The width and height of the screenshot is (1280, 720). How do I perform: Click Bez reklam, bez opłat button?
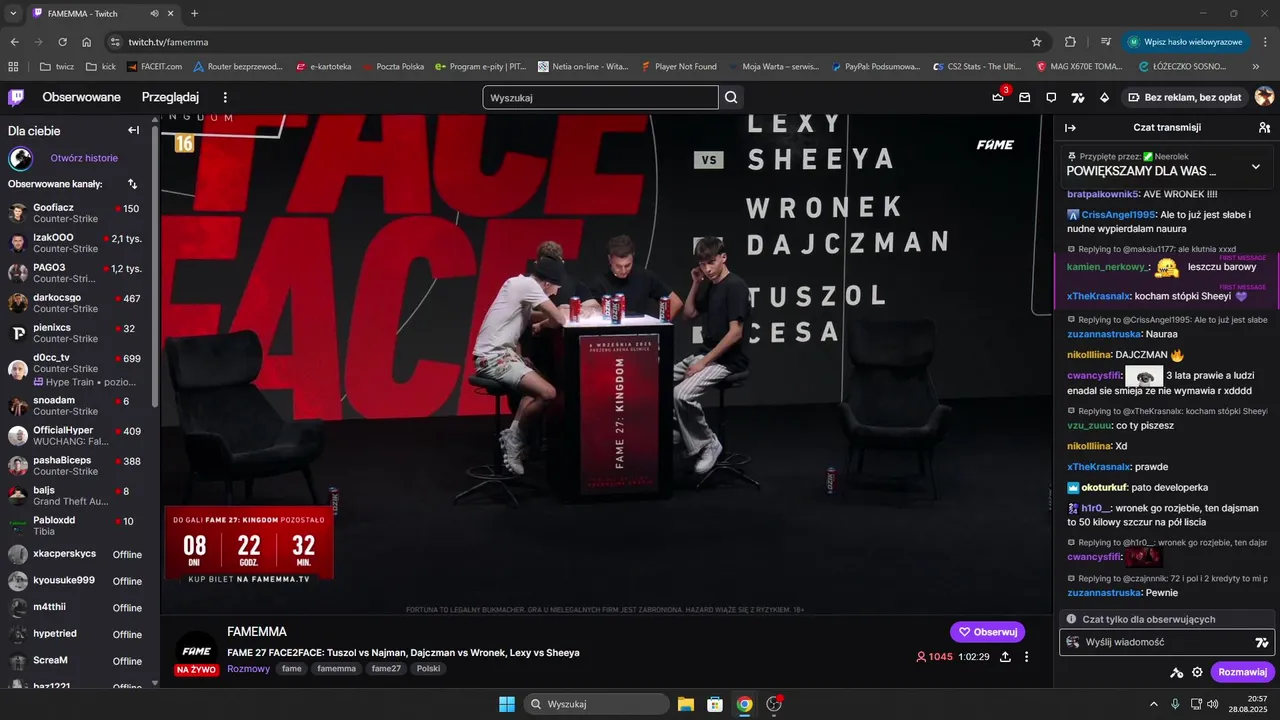point(1186,97)
